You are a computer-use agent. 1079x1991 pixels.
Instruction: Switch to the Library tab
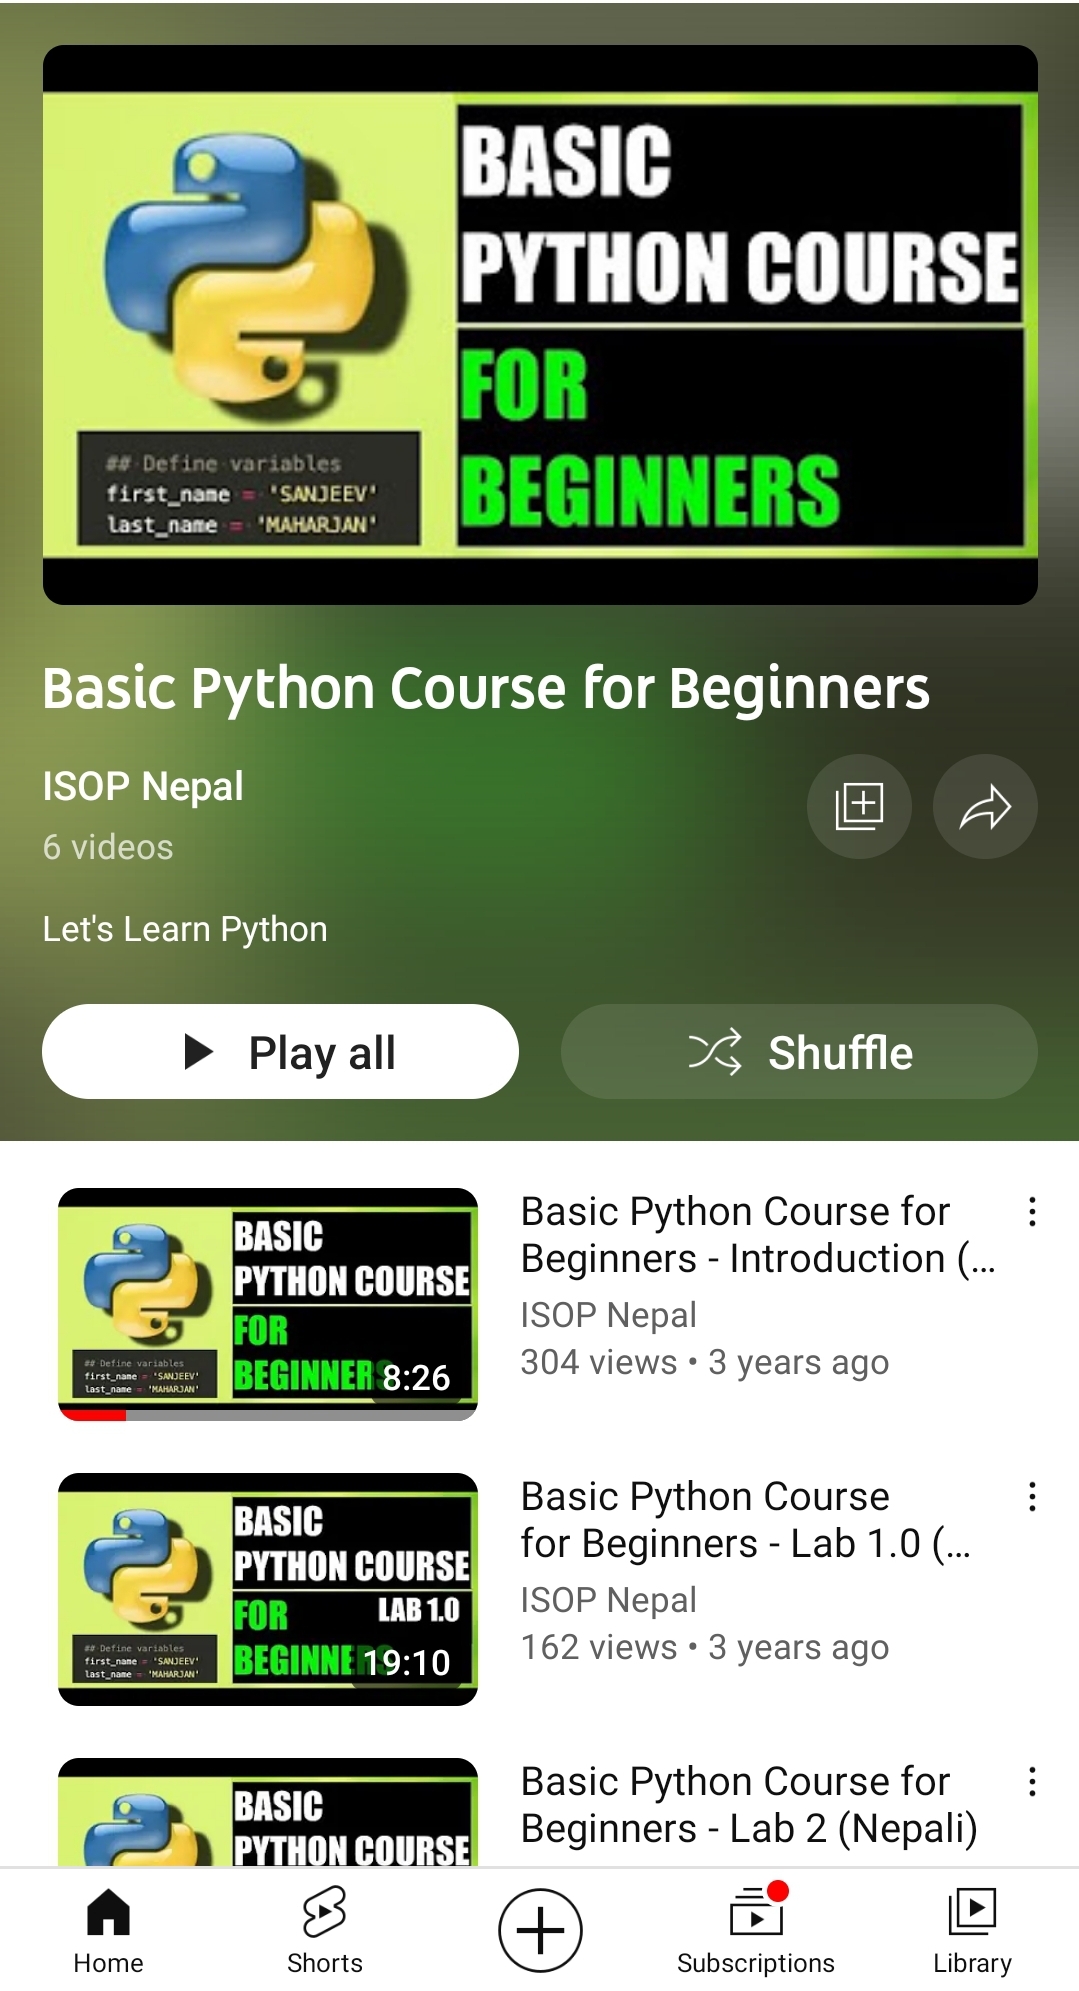coord(972,1930)
